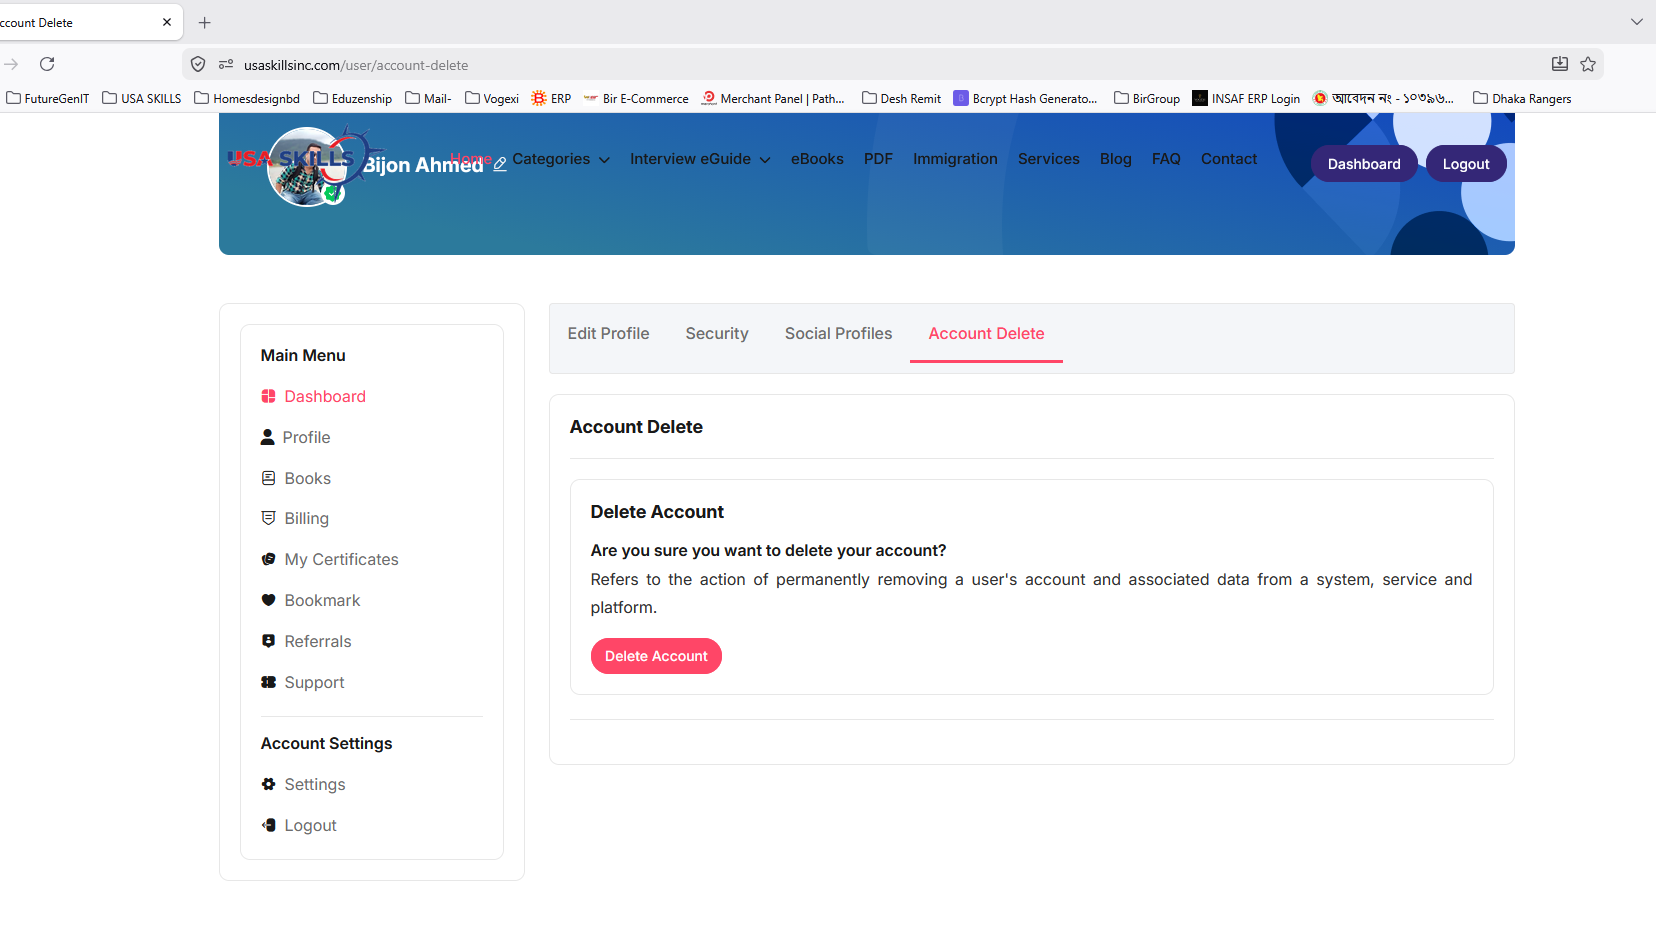Open the Eduzenship bookmarks folder
The image size is (1656, 948).
pyautogui.click(x=352, y=98)
